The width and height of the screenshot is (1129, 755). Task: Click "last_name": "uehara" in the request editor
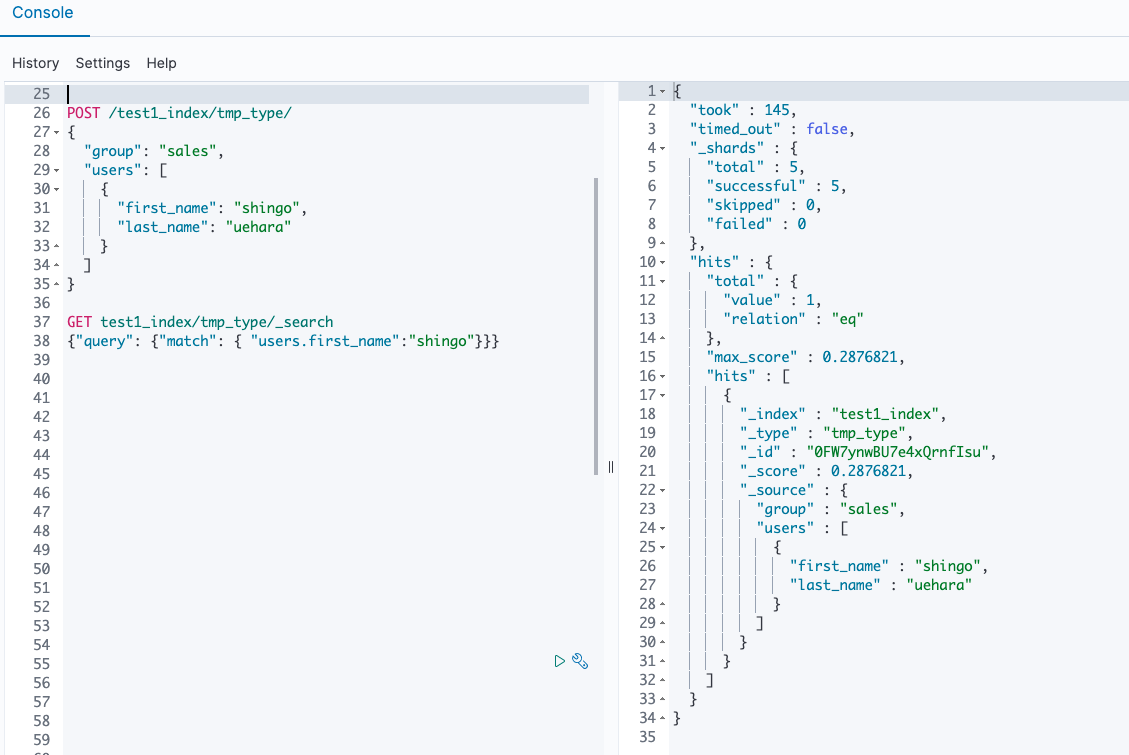point(204,227)
